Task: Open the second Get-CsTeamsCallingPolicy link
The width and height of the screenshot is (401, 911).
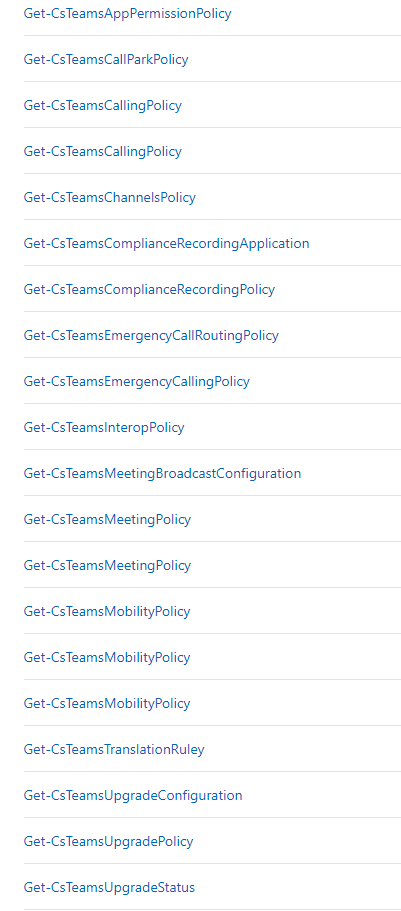Action: 102,151
